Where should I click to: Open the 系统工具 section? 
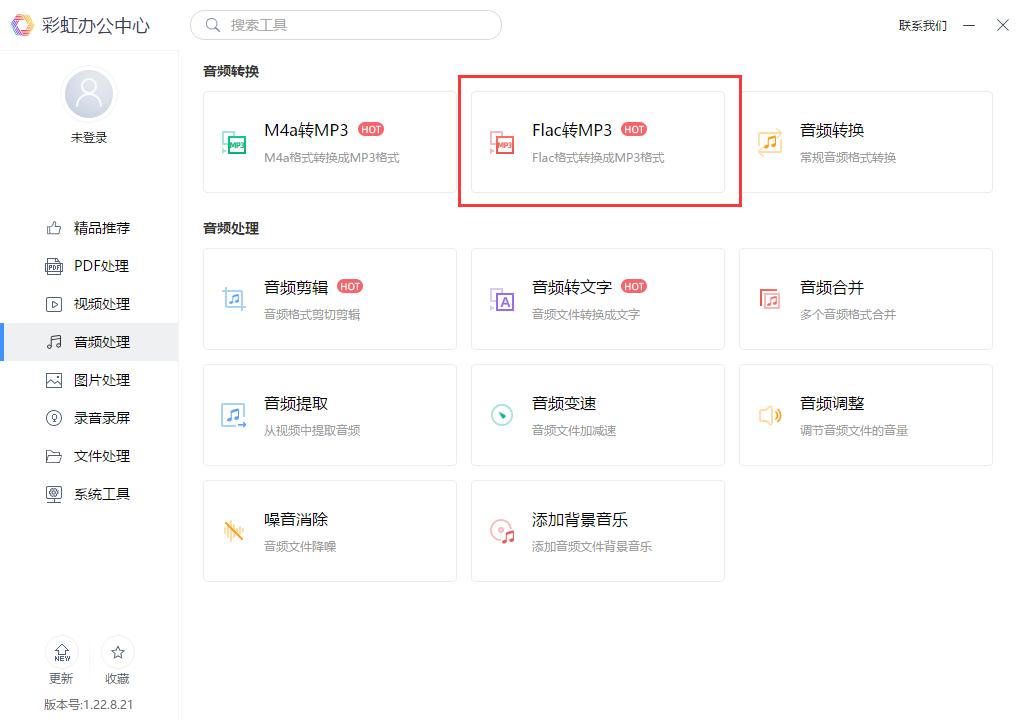(x=89, y=493)
